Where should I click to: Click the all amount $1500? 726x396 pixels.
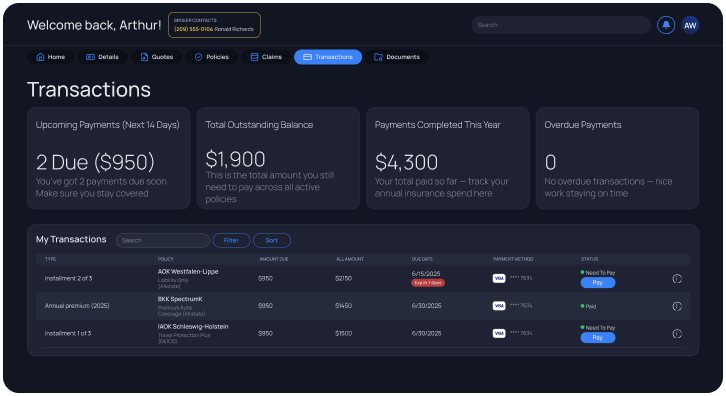(344, 333)
